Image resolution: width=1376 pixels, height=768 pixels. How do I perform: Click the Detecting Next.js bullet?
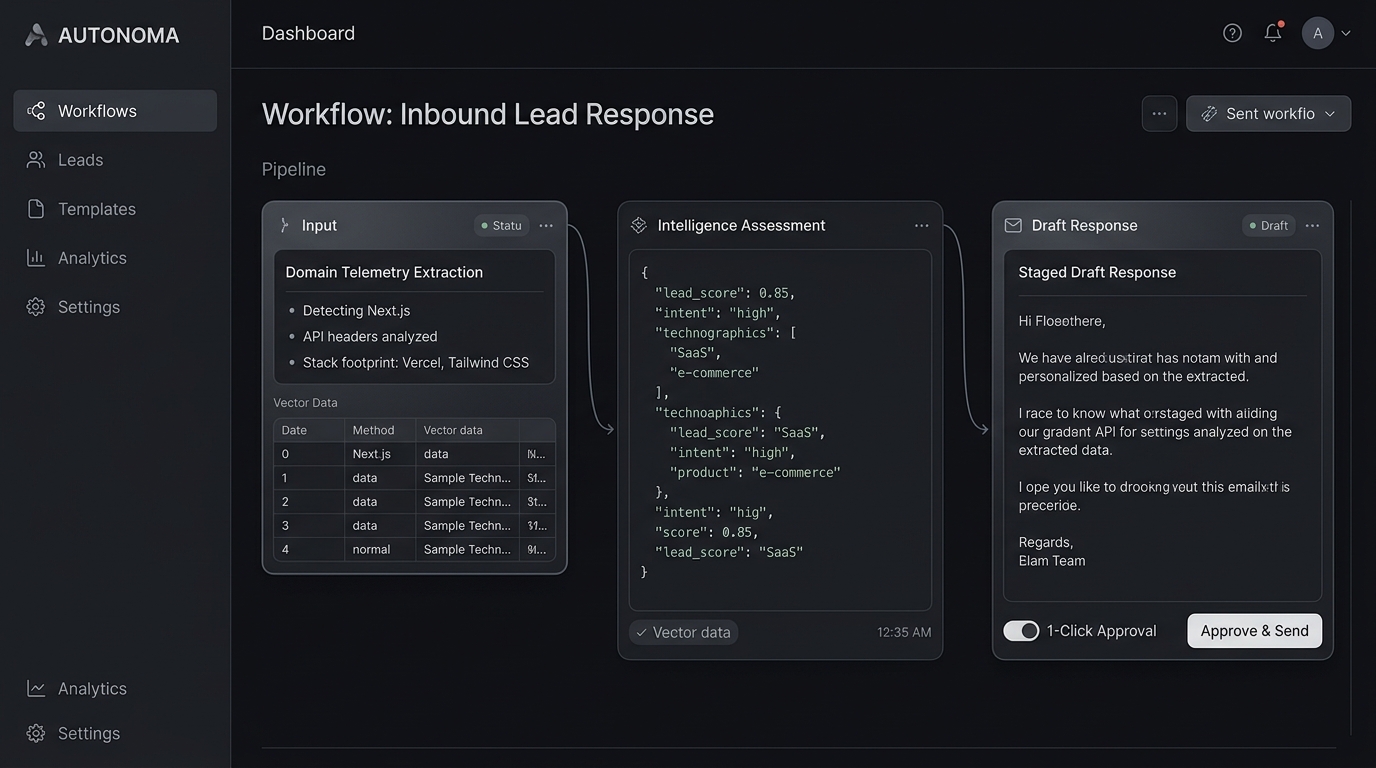tap(356, 311)
